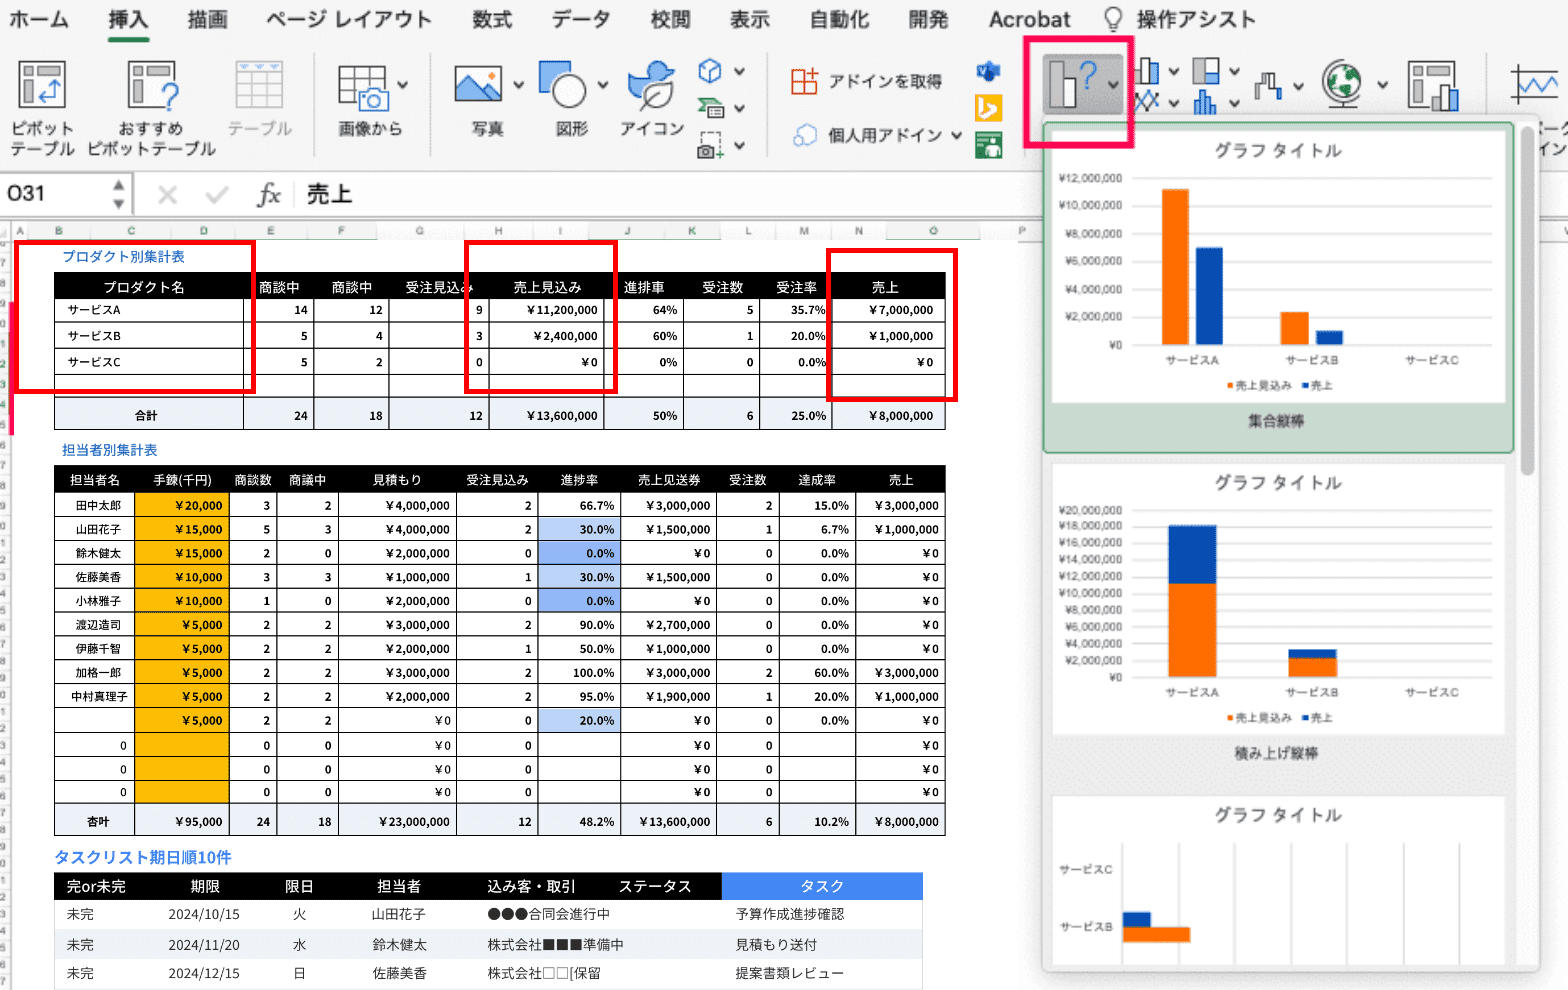Viewport: 1568px width, 990px height.
Task: Expand the 図形 (Shapes) dropdown arrow
Action: point(602,85)
